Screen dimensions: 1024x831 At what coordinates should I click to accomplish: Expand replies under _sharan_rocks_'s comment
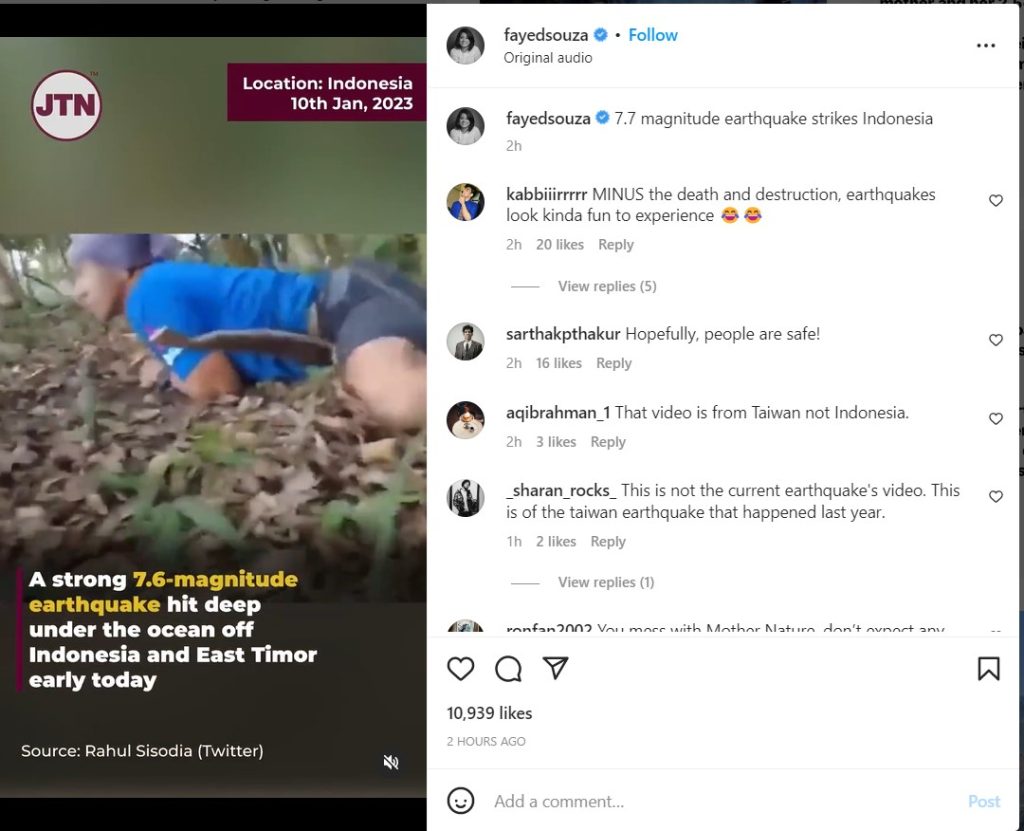point(607,581)
